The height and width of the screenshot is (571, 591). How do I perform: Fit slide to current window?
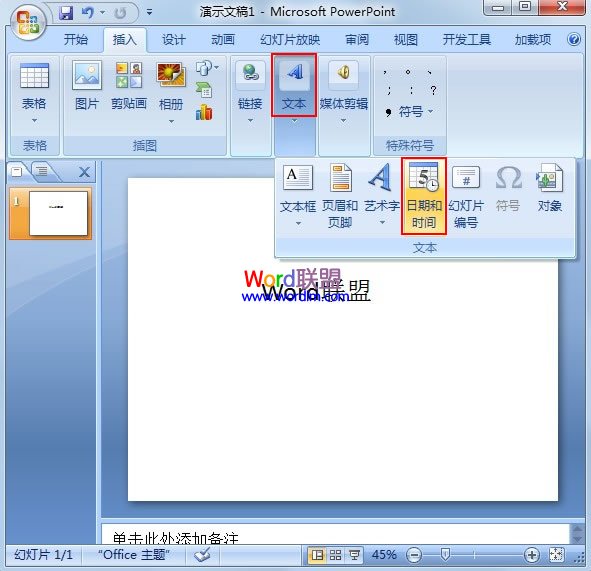pos(556,555)
